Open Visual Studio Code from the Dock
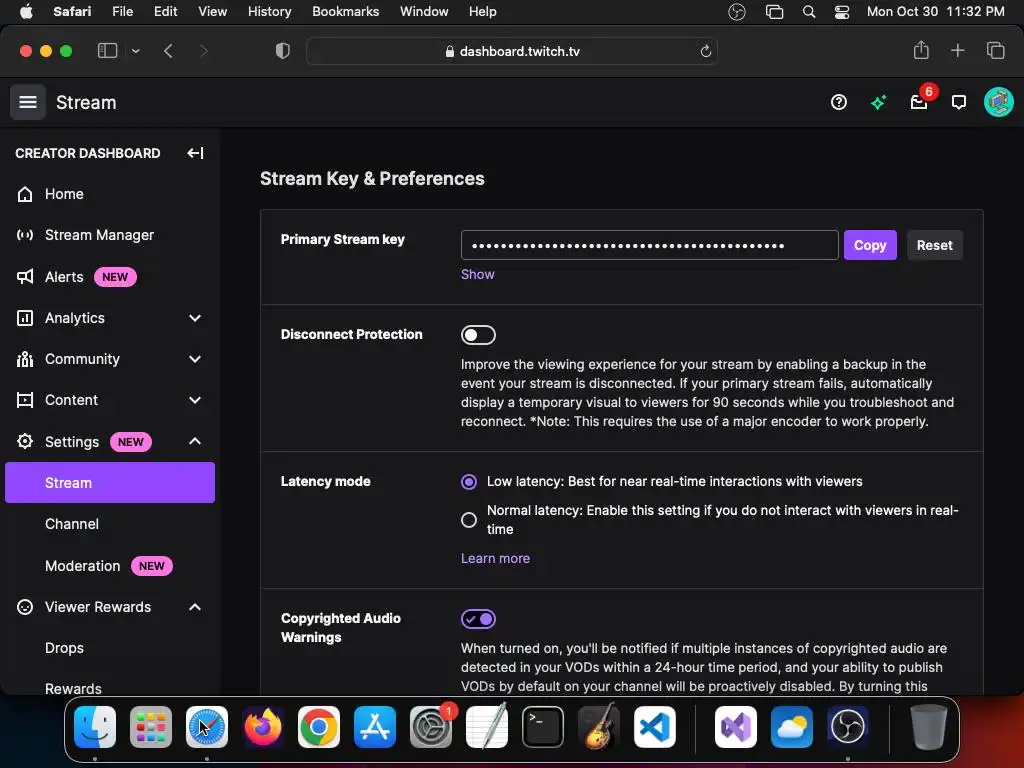Screen dimensions: 1024x768 [654, 727]
